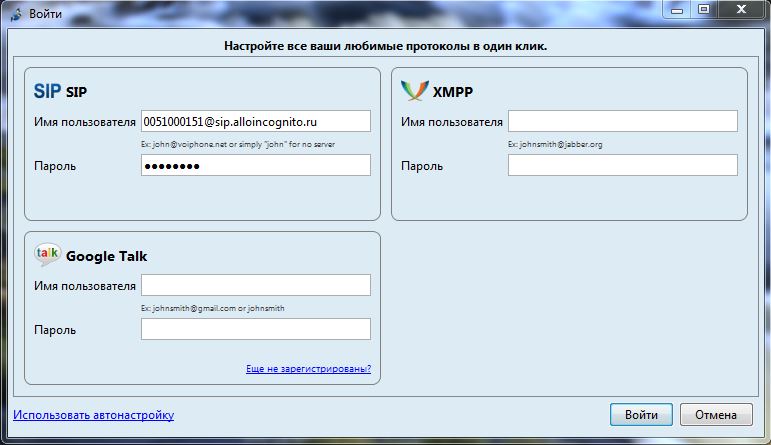Click the SIP Пароль label
Viewport: 771px width, 445px height.
pos(55,166)
